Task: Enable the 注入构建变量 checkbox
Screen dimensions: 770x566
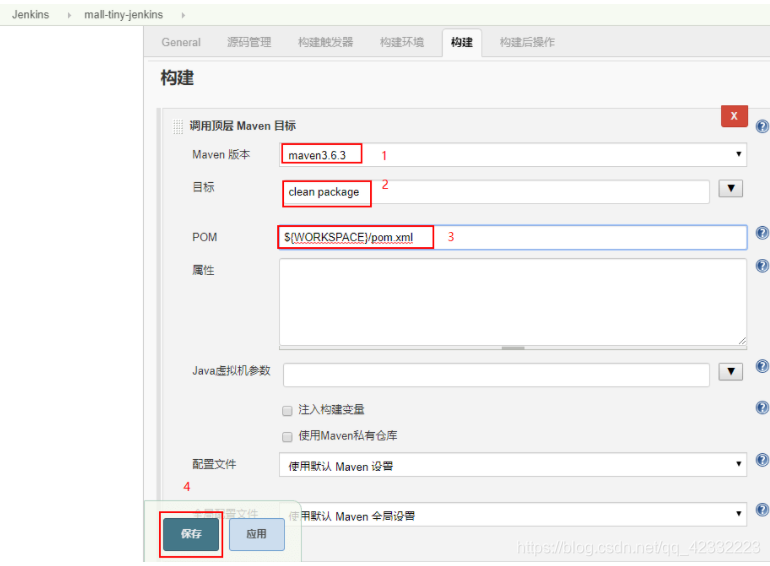Action: (287, 411)
